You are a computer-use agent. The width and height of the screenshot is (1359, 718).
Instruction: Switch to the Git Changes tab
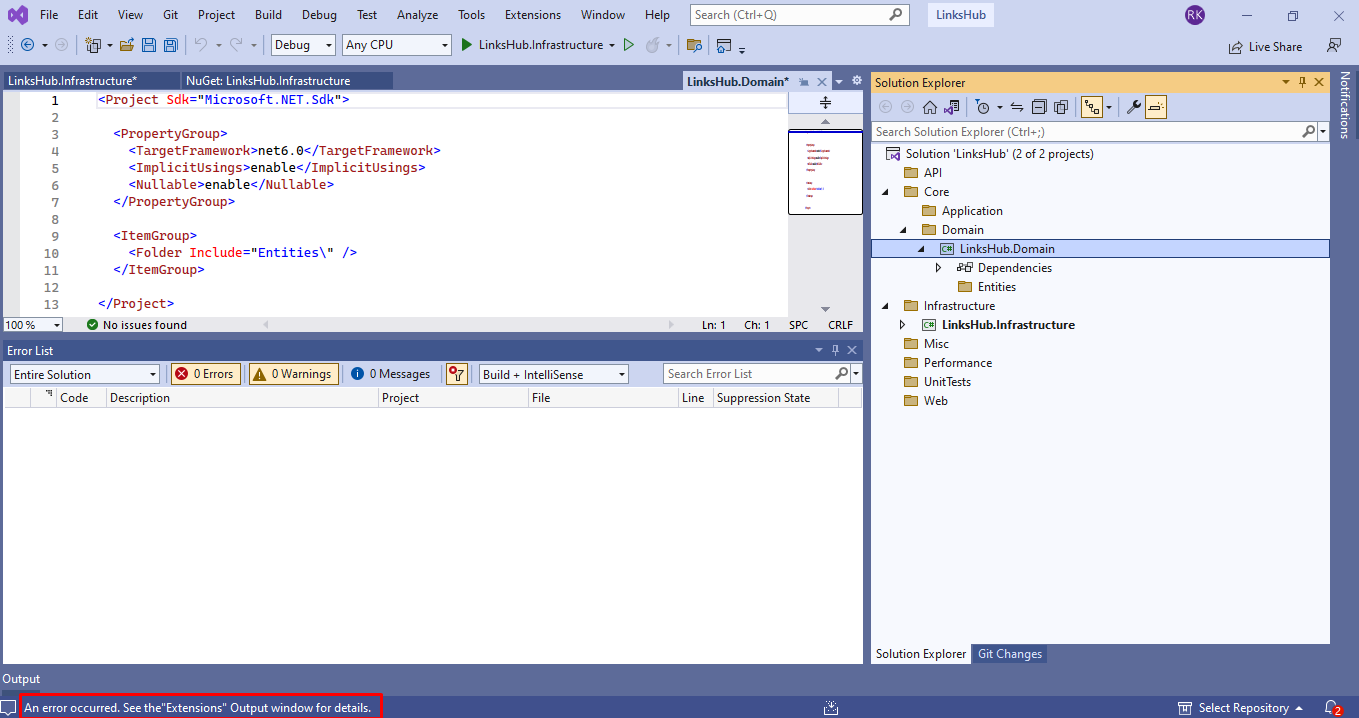coord(1009,653)
